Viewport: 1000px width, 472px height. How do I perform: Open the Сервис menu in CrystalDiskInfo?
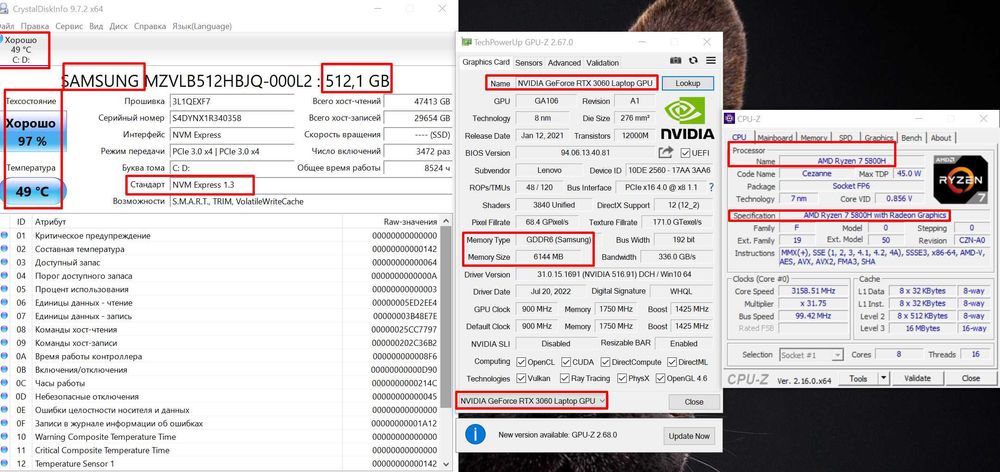tap(69, 26)
